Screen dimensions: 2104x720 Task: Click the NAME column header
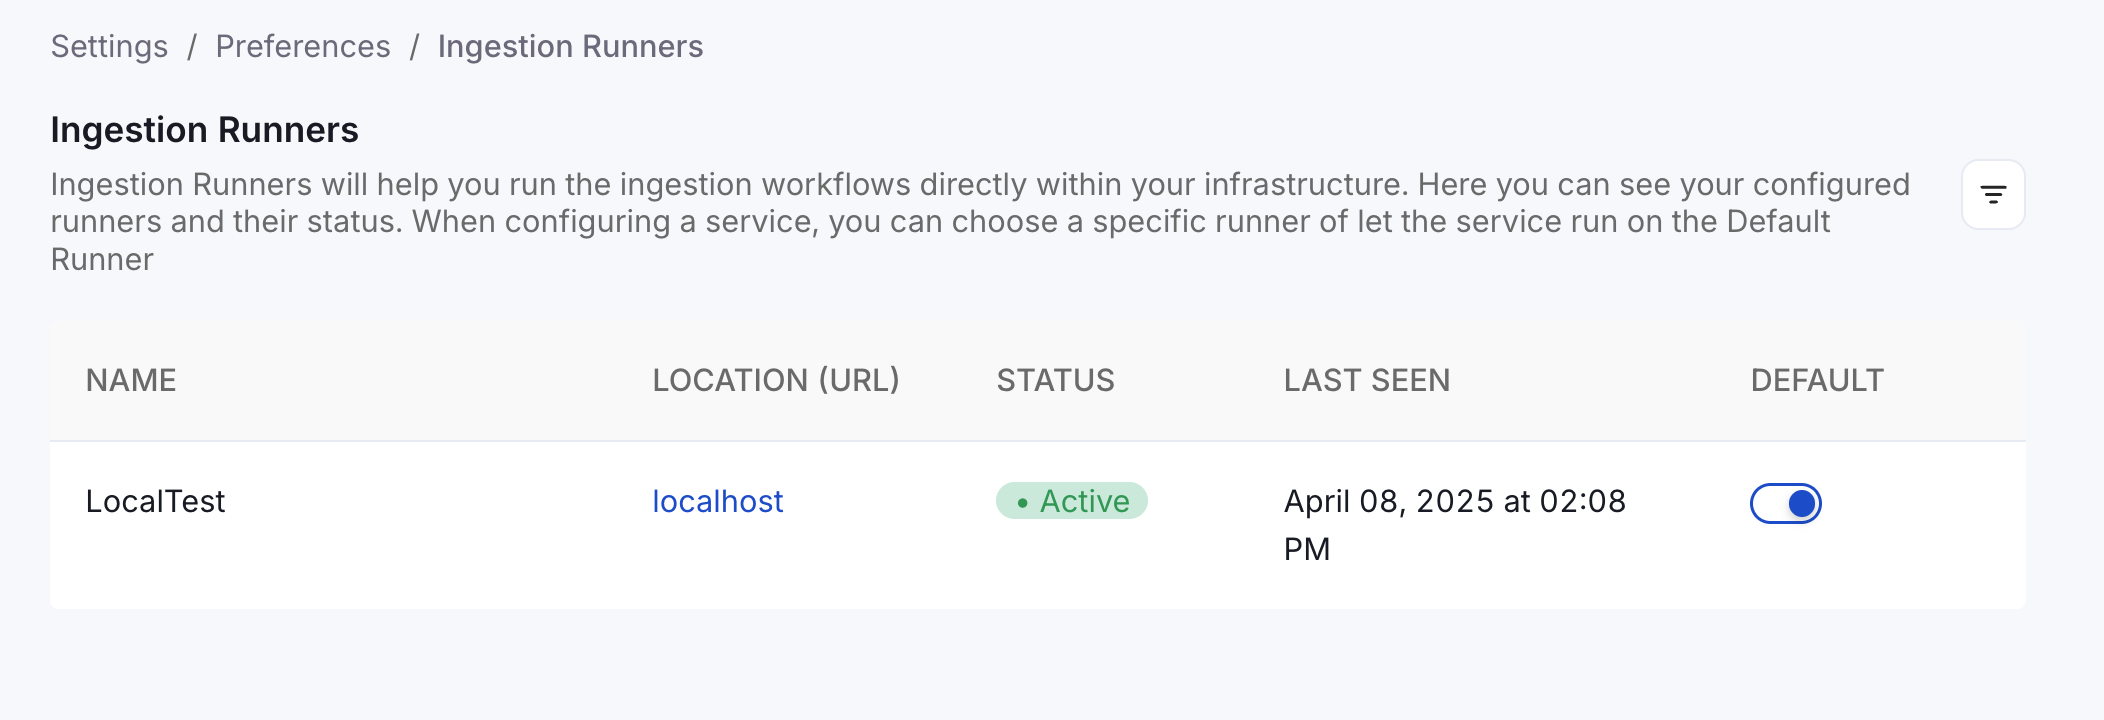tap(131, 380)
